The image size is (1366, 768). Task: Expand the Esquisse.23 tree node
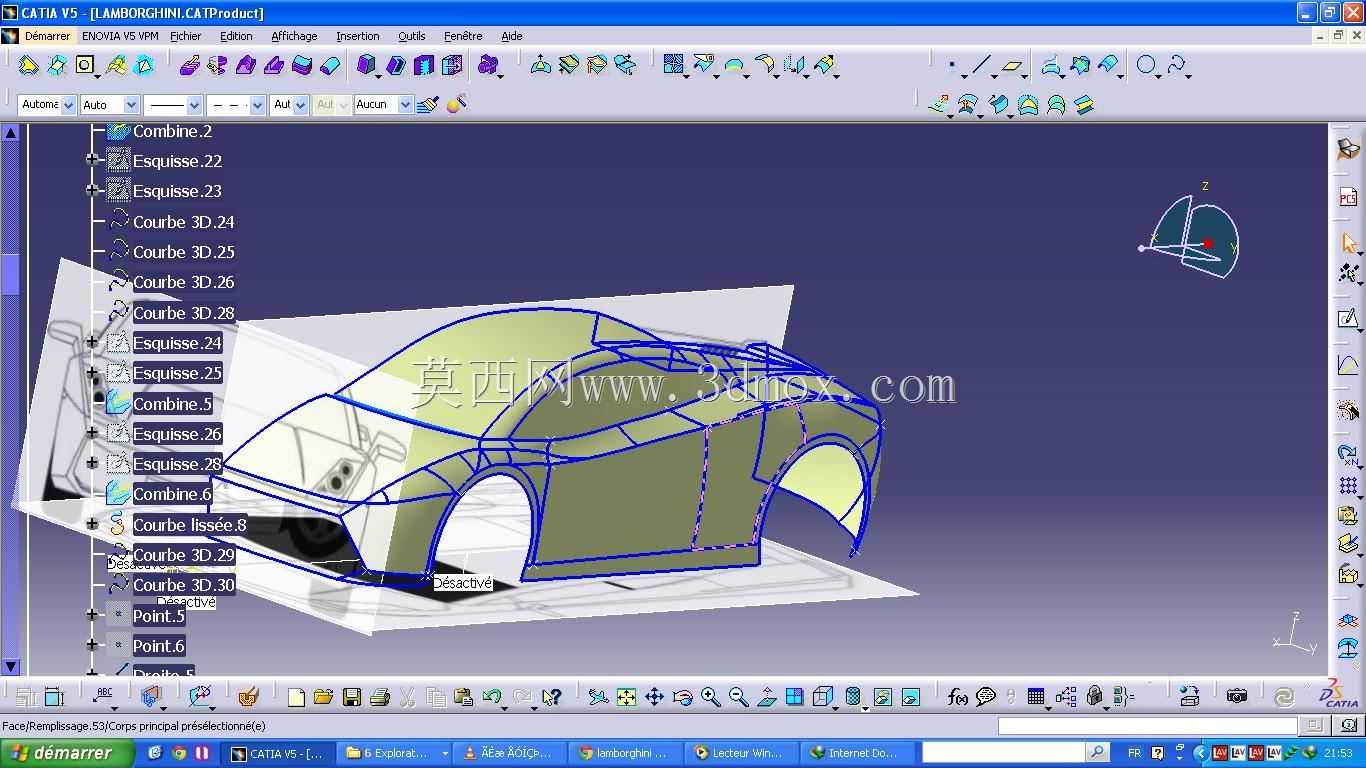[92, 190]
